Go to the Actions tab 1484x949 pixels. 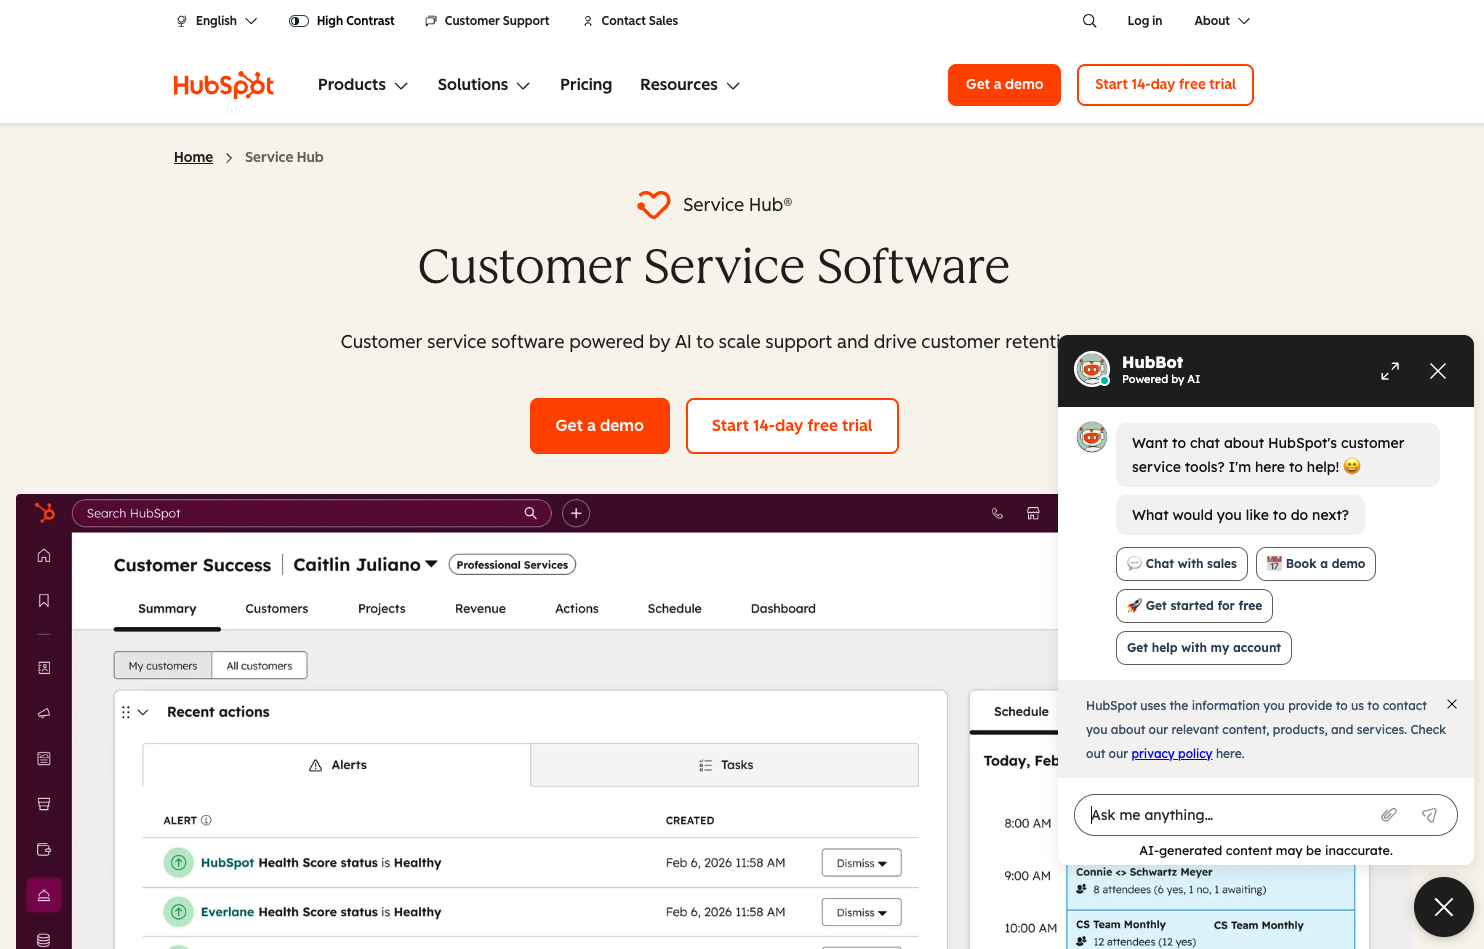pyautogui.click(x=577, y=608)
